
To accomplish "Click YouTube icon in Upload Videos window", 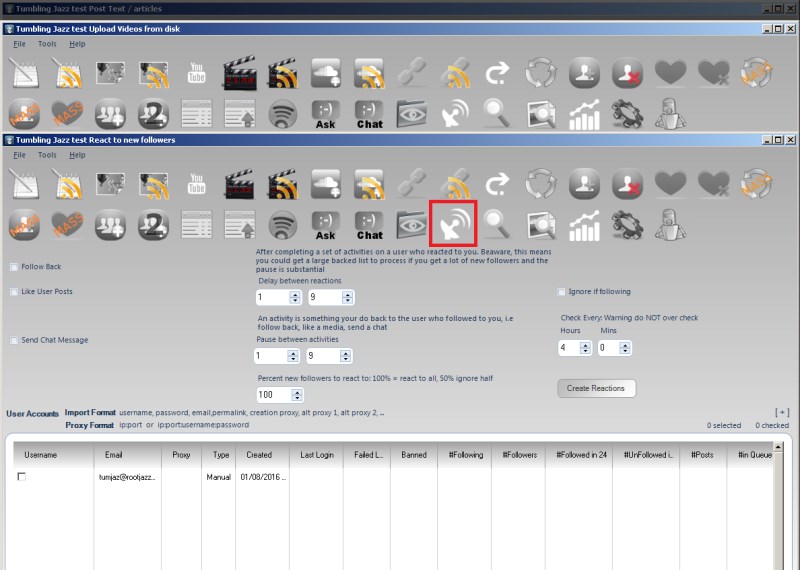I will 196,72.
